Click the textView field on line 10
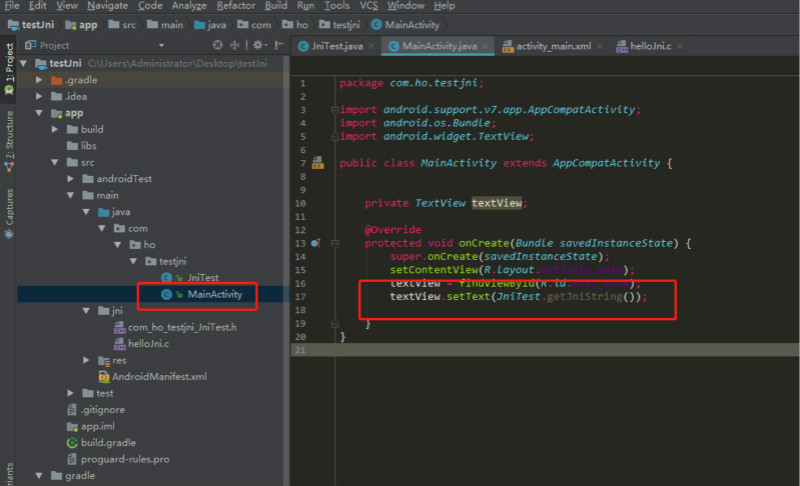 click(496, 203)
